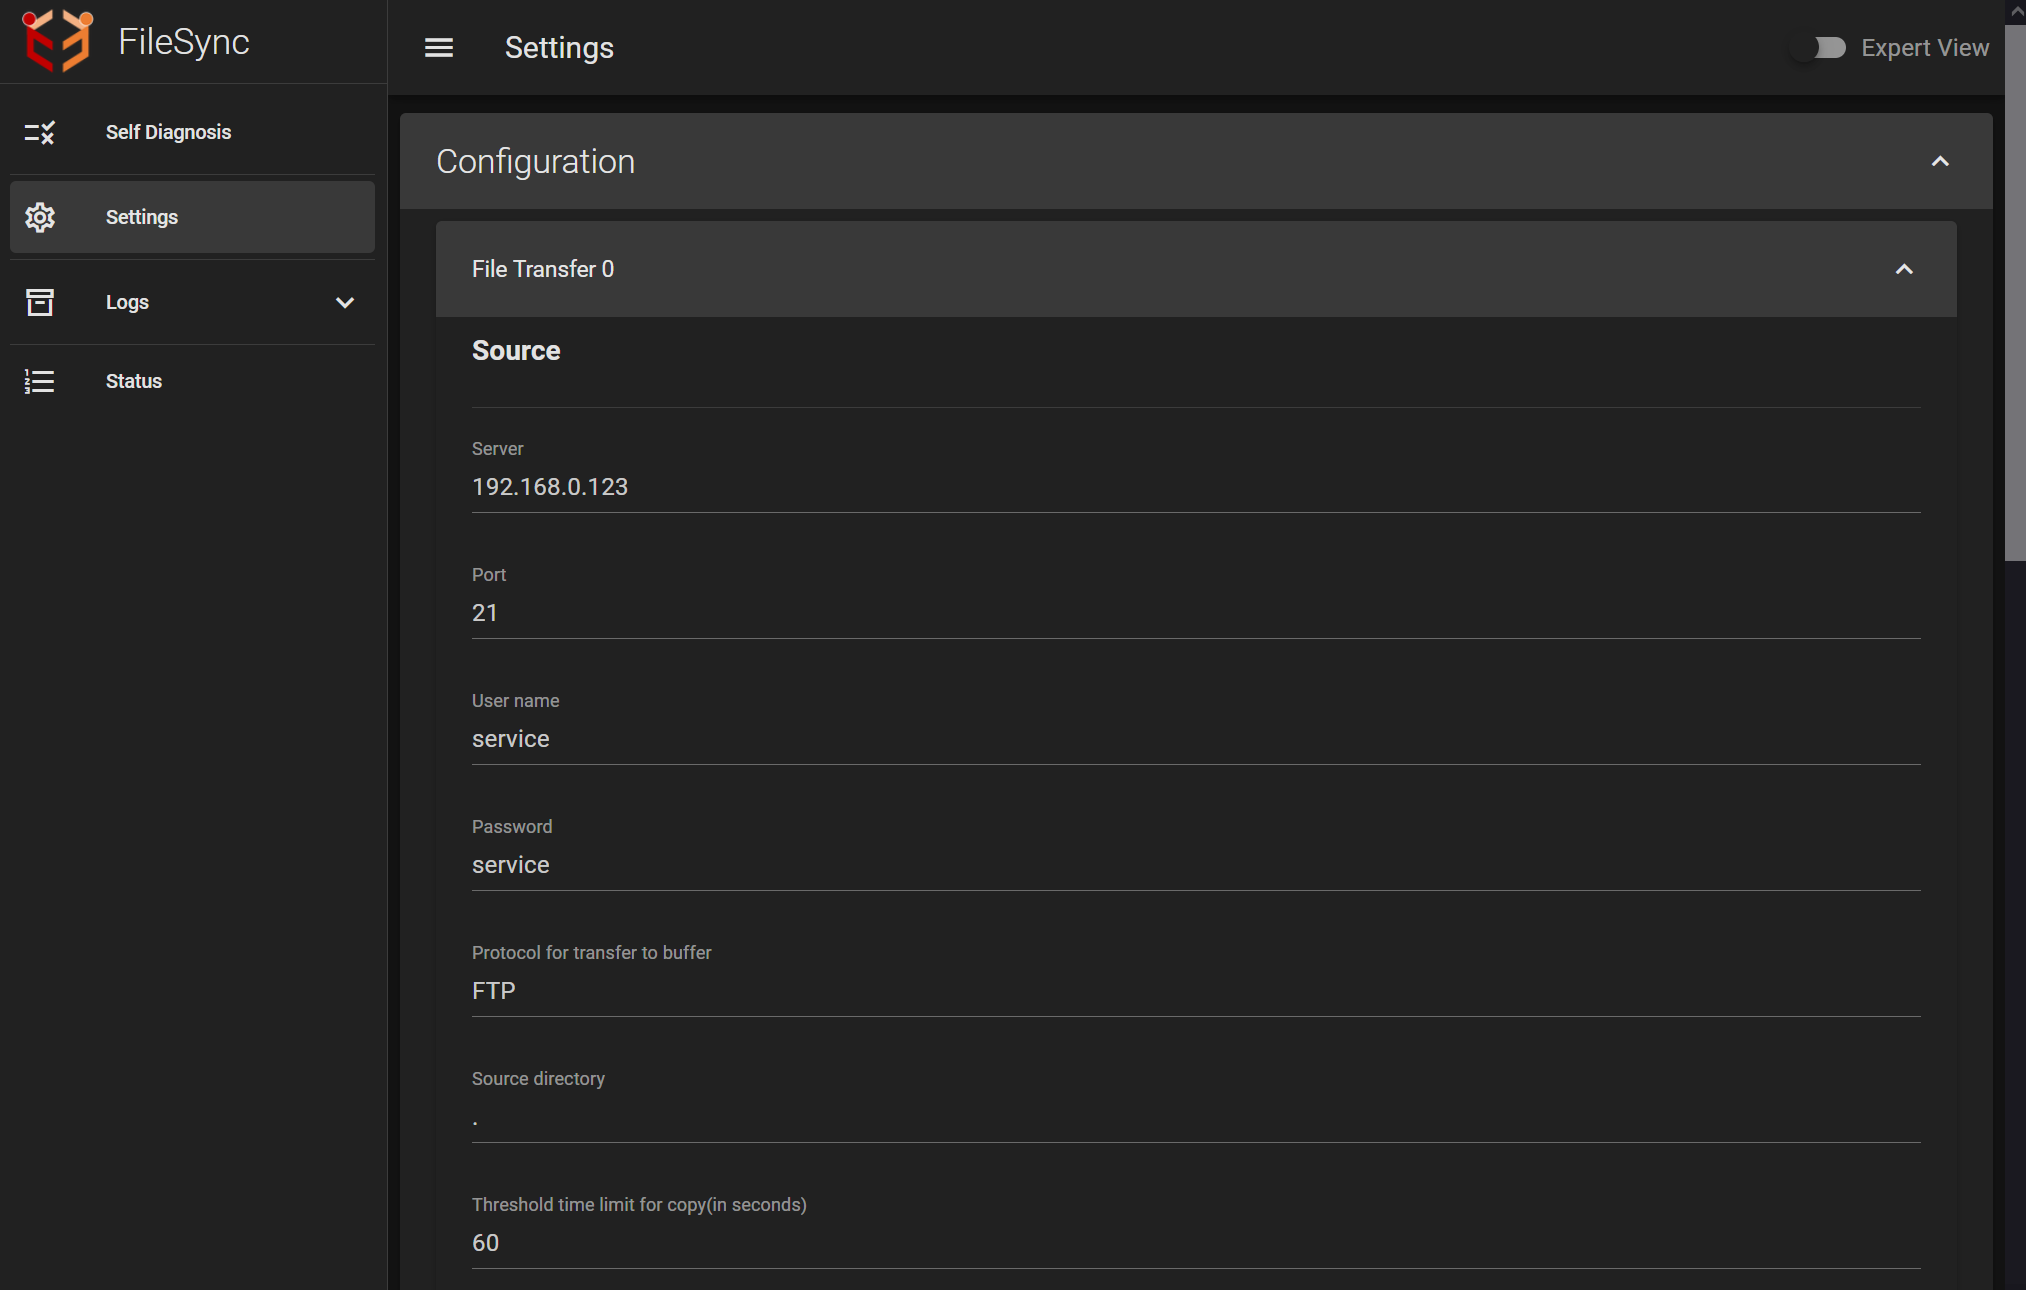The image size is (2026, 1290).
Task: Click the Settings gear icon
Action: tap(40, 217)
